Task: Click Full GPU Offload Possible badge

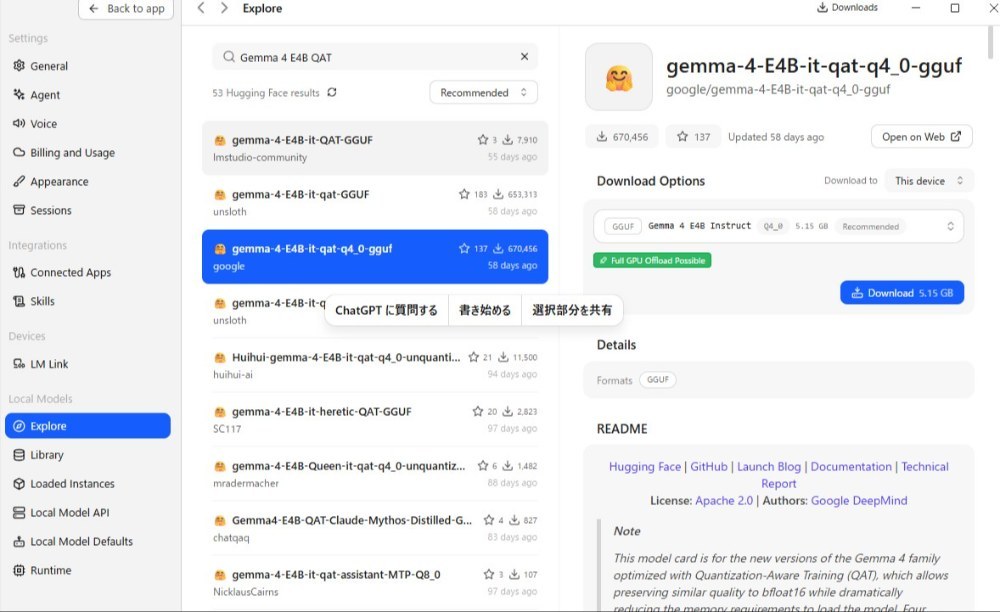Action: click(x=652, y=260)
